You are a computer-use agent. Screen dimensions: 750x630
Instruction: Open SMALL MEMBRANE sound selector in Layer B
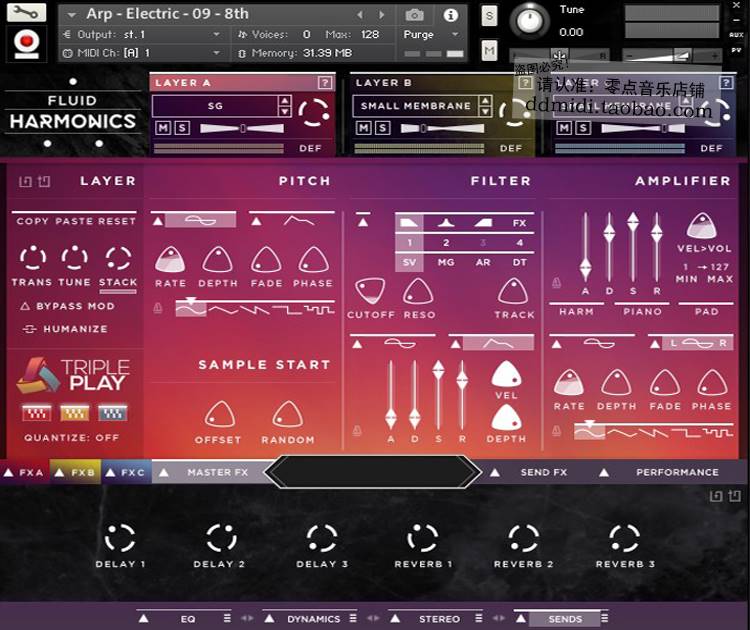[x=415, y=106]
